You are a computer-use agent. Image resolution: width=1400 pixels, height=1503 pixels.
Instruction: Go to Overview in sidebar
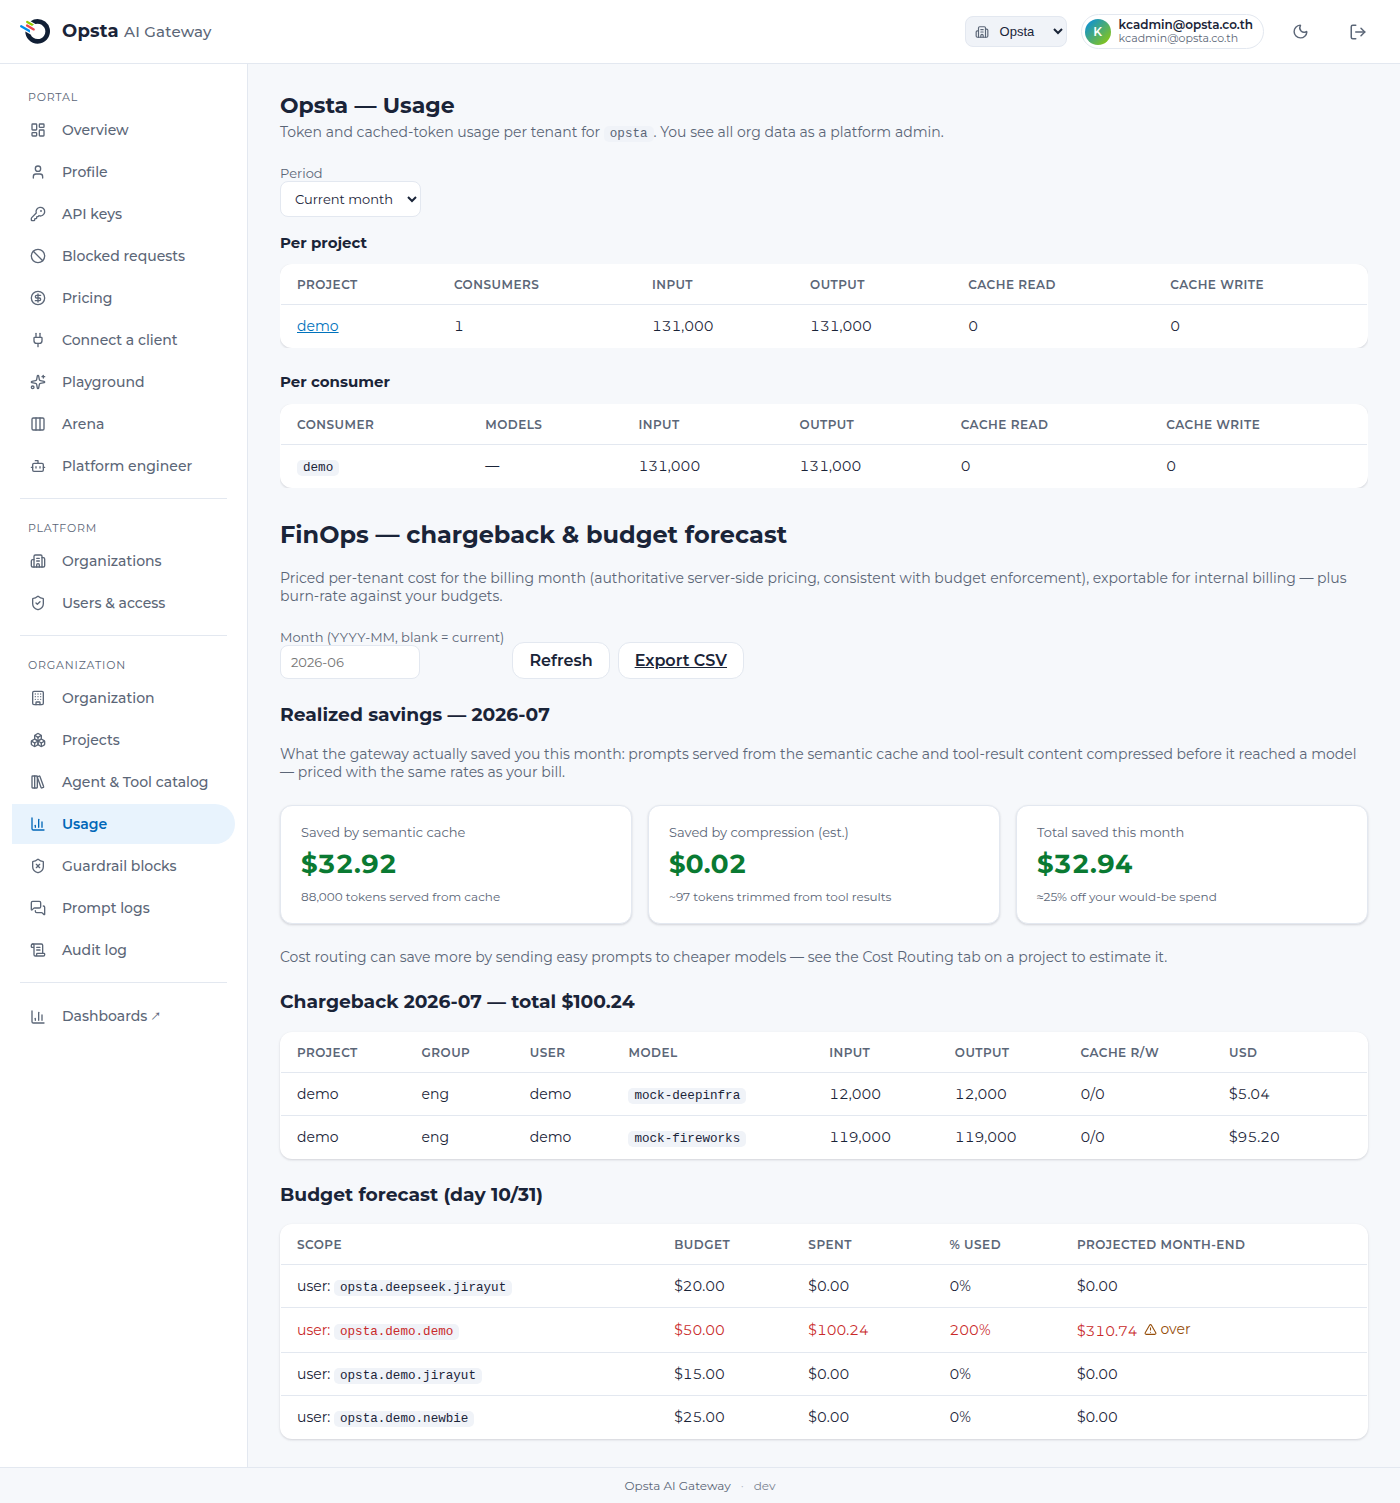123,130
